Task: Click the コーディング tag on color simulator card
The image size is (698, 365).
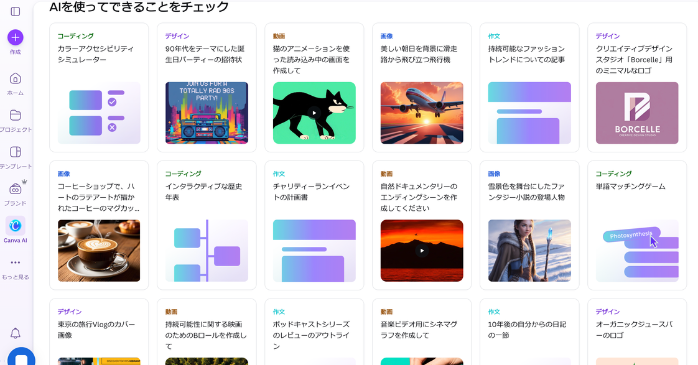Action: (x=75, y=36)
